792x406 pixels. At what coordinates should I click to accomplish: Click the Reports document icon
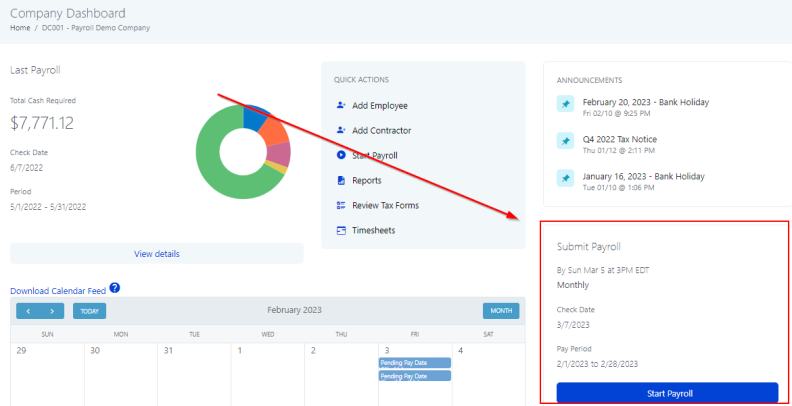341,180
